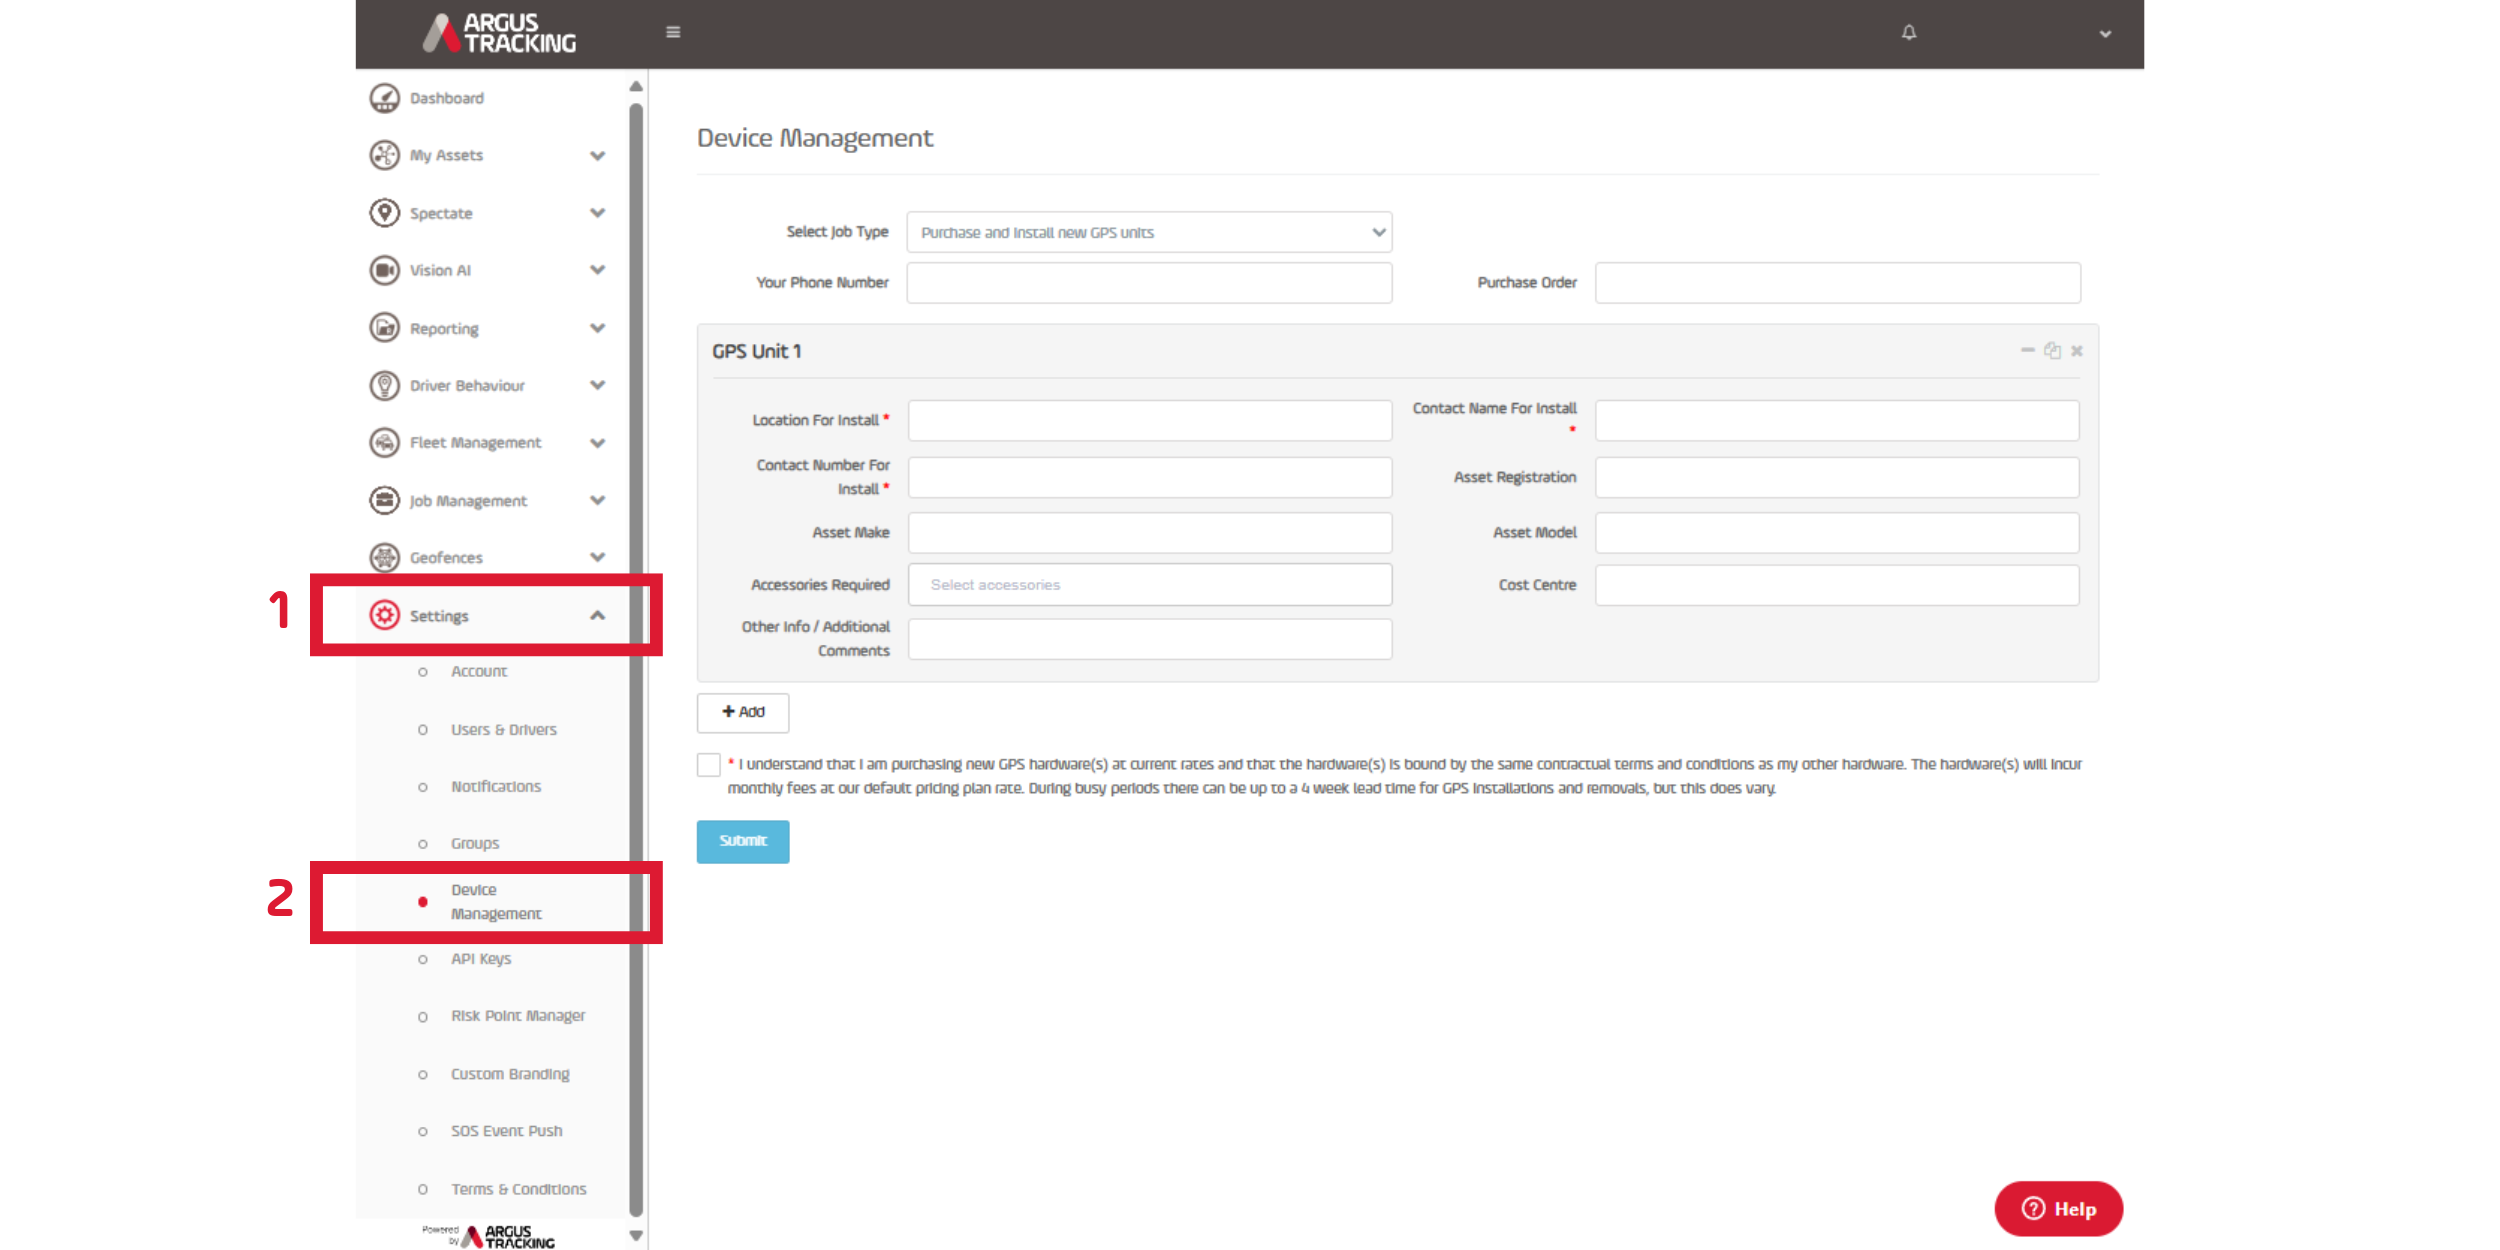Select Device Management menu item
Image resolution: width=2500 pixels, height=1250 pixels.
(x=496, y=902)
